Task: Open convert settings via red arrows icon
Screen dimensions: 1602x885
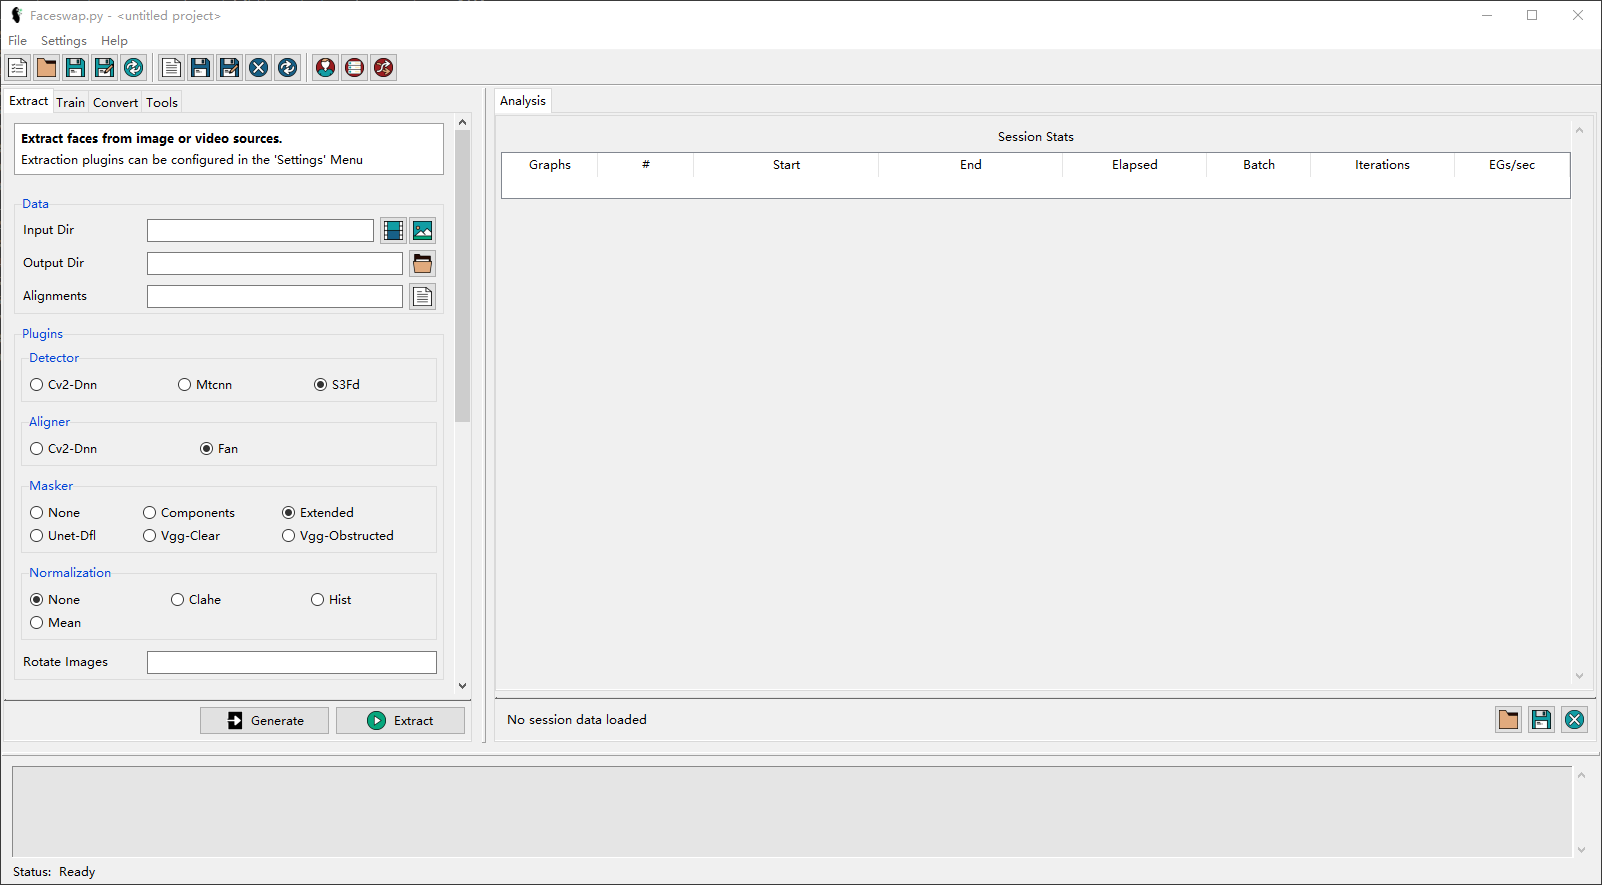Action: tap(384, 68)
